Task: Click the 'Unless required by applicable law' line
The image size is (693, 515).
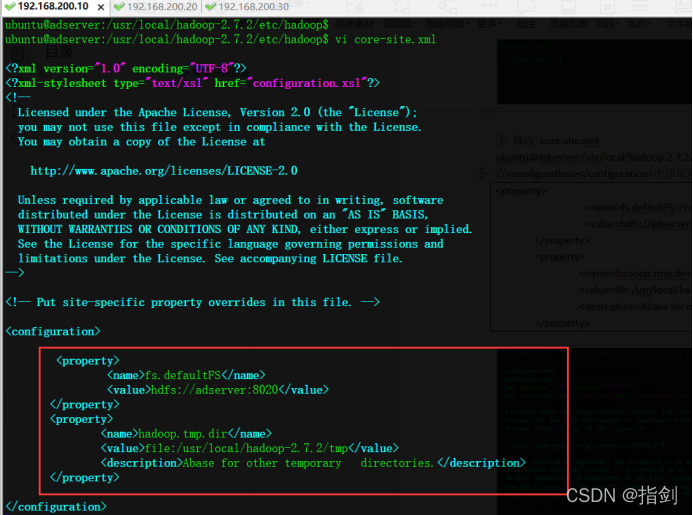Action: point(230,200)
